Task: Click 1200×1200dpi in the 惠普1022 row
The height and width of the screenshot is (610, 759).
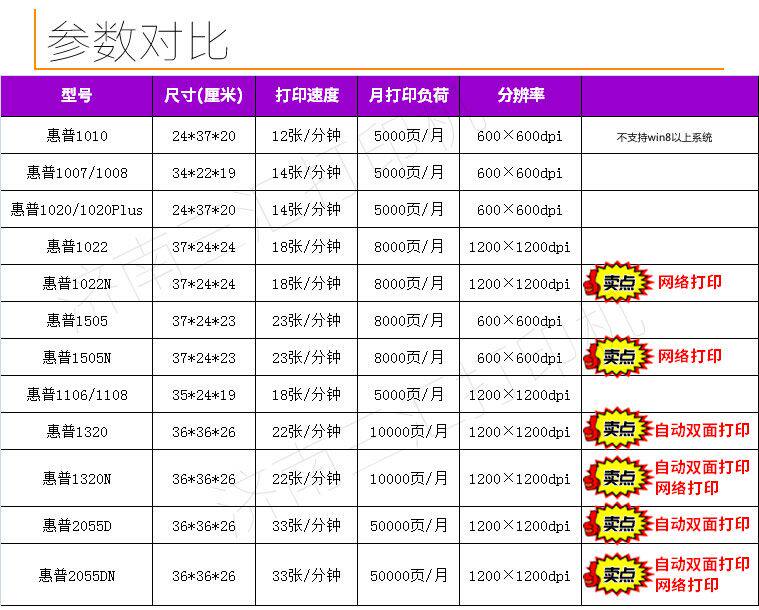Action: (x=519, y=247)
